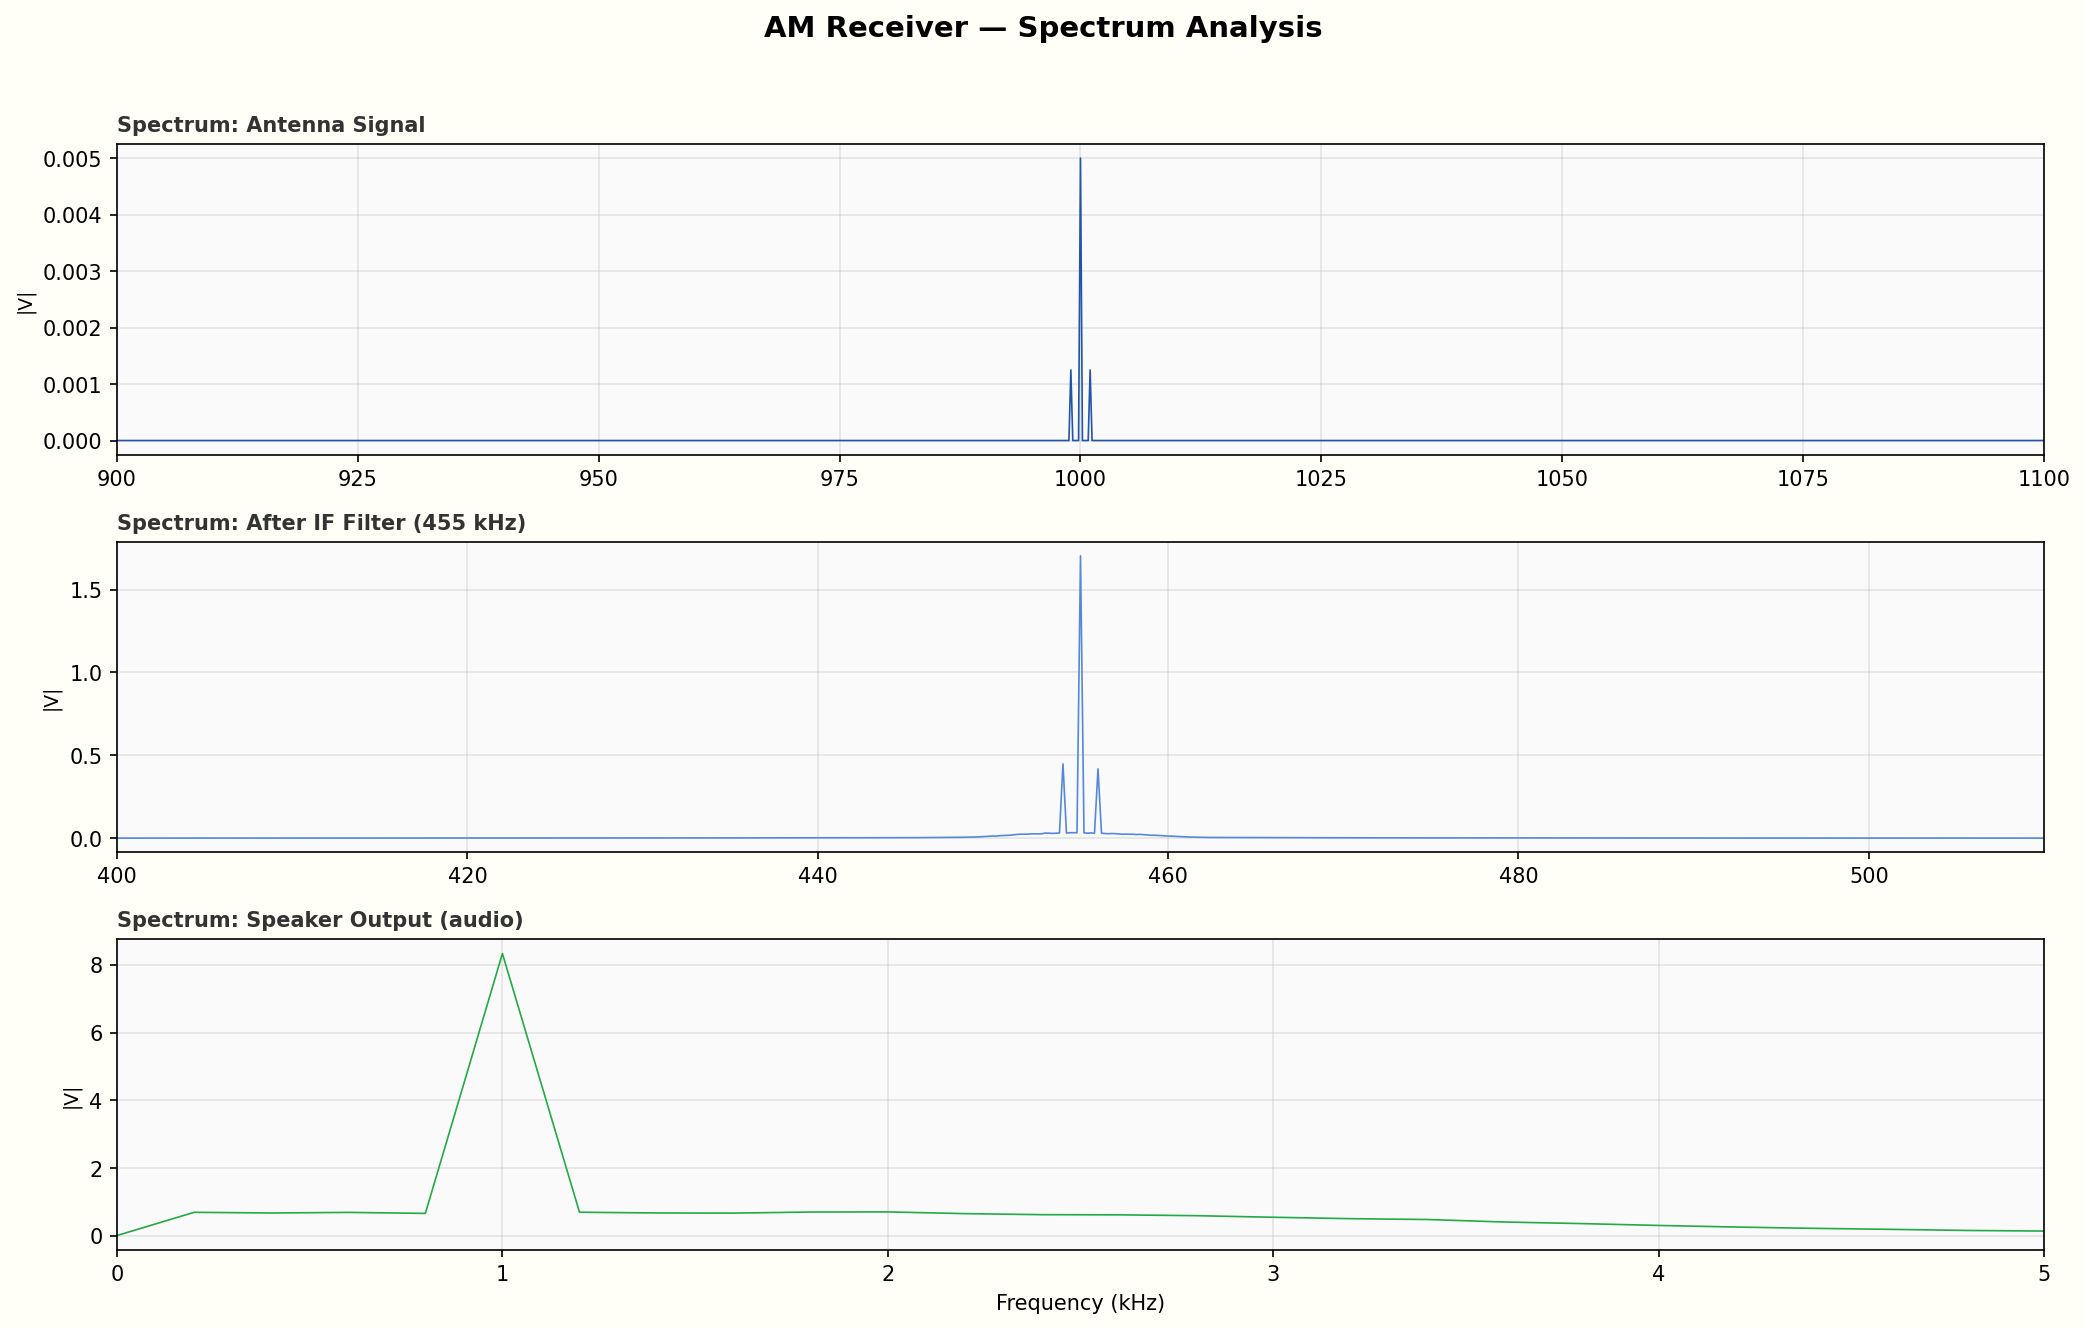2085x1328 pixels.
Task: Click the 3 tick label on audio x-axis
Action: (x=1273, y=1273)
